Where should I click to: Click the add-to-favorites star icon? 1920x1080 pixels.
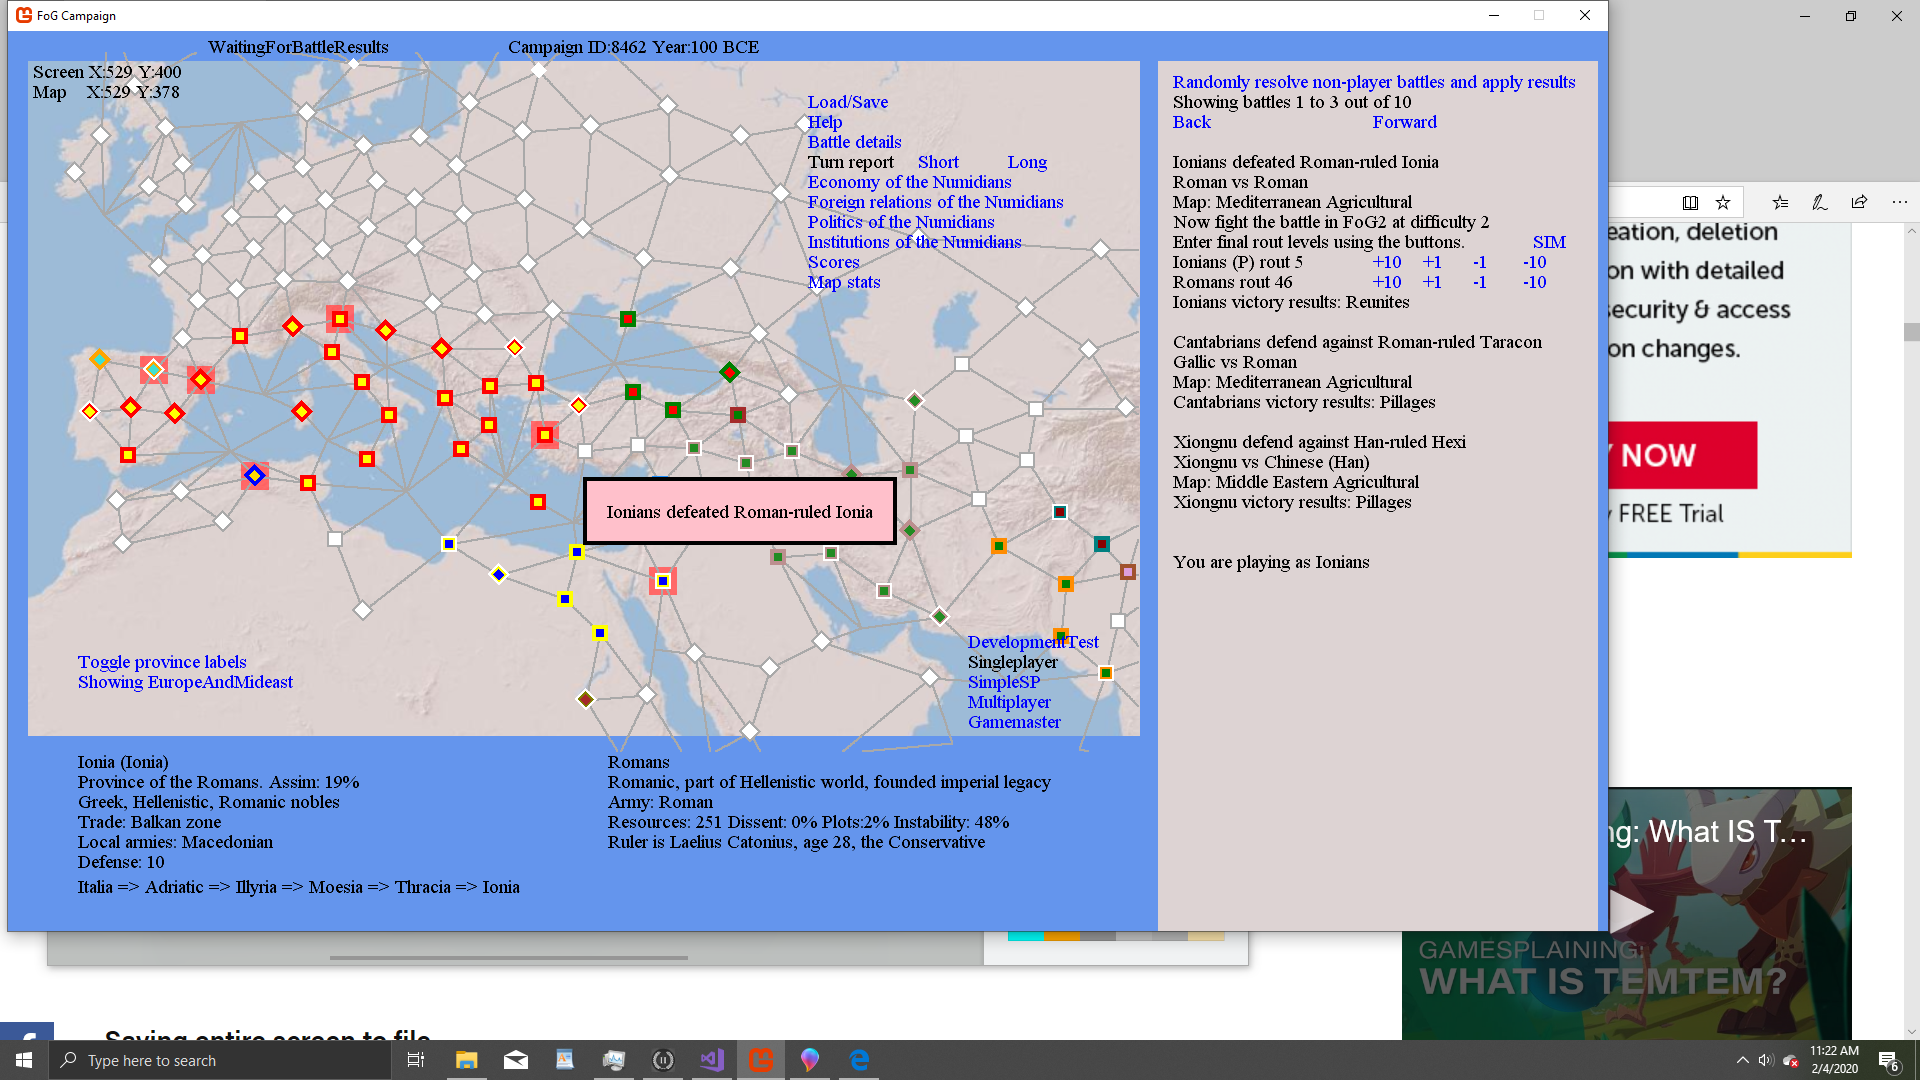pos(1723,202)
